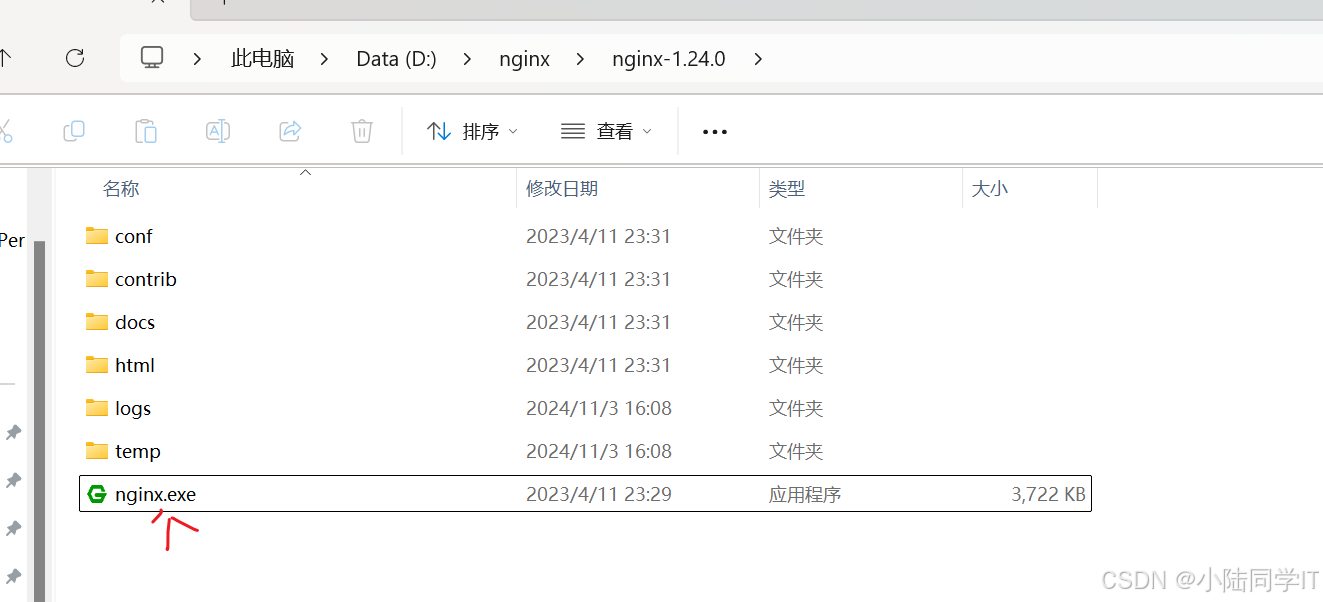Viewport: 1323px width, 602px height.
Task: Click date 2023/4/11 23:29 of nginx.exe
Action: click(x=599, y=494)
